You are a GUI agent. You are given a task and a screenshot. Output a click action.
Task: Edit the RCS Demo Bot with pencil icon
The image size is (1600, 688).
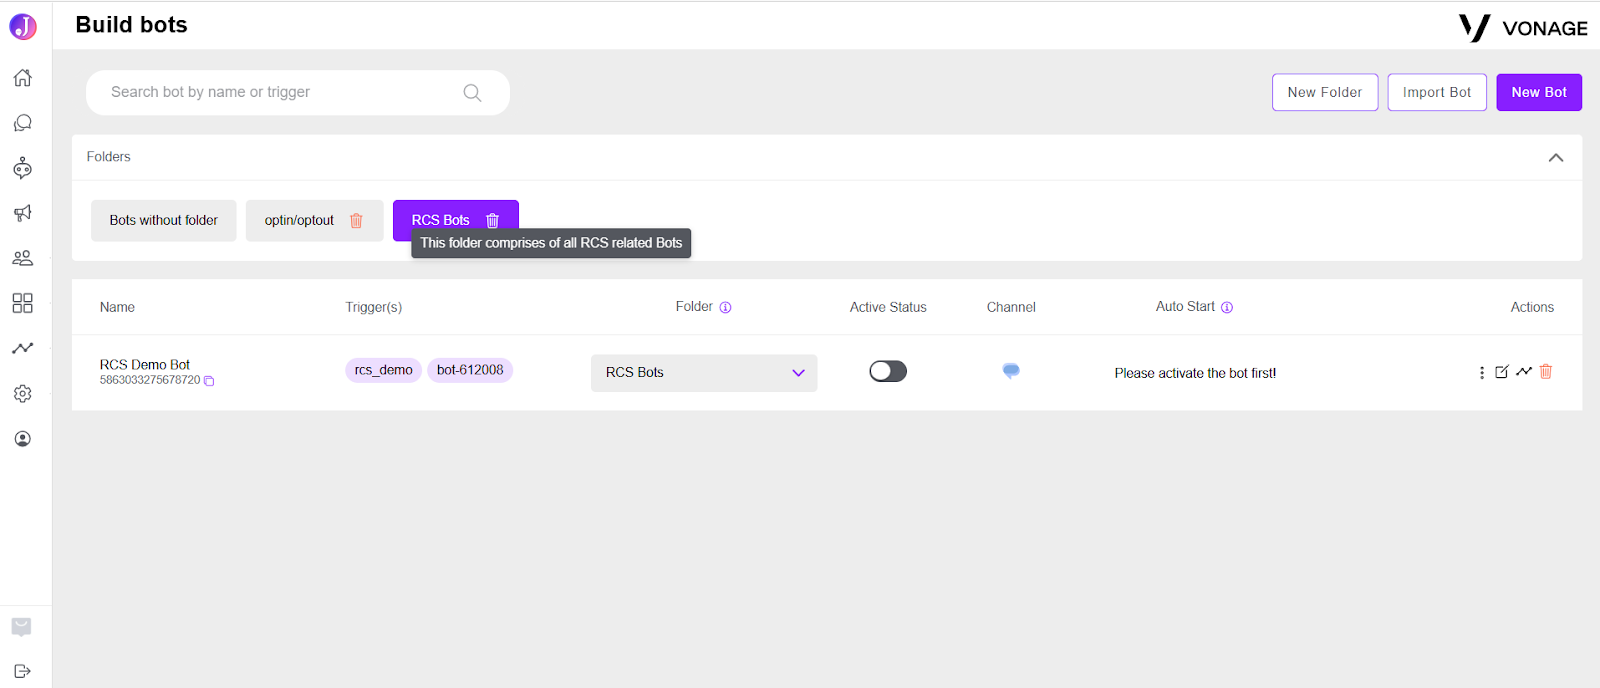click(x=1502, y=372)
